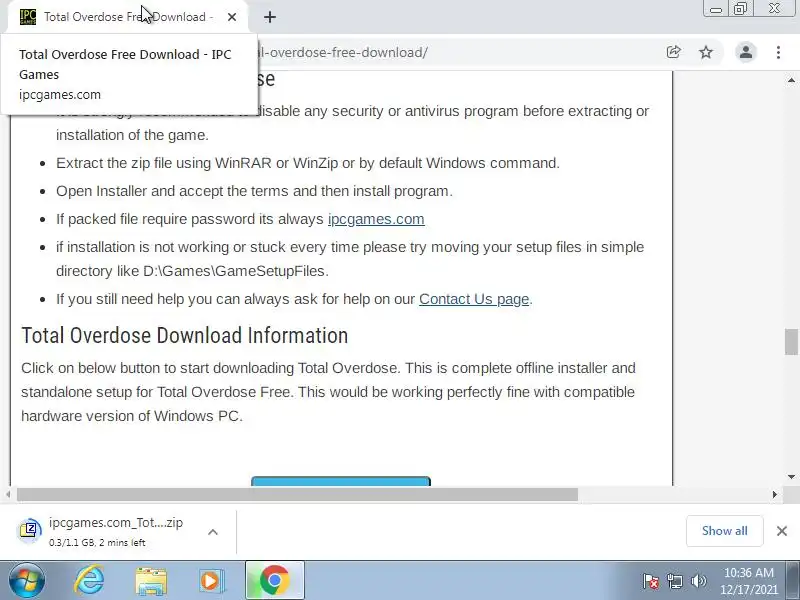Launch Internet Explorer from the taskbar
Screen dimensions: 800x600
(x=89, y=581)
